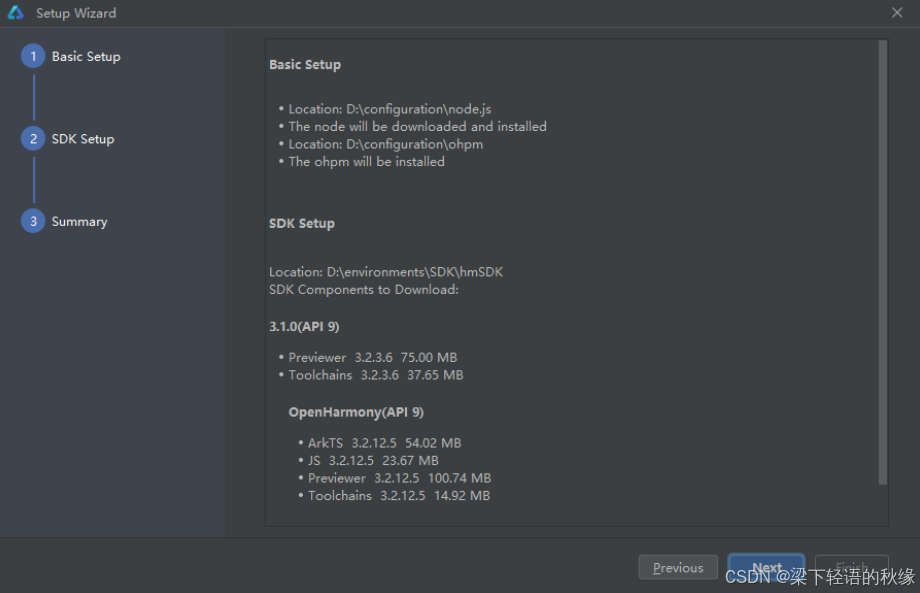Click 'The node will be downloaded and installed'
This screenshot has width=920, height=593.
pyautogui.click(x=417, y=127)
